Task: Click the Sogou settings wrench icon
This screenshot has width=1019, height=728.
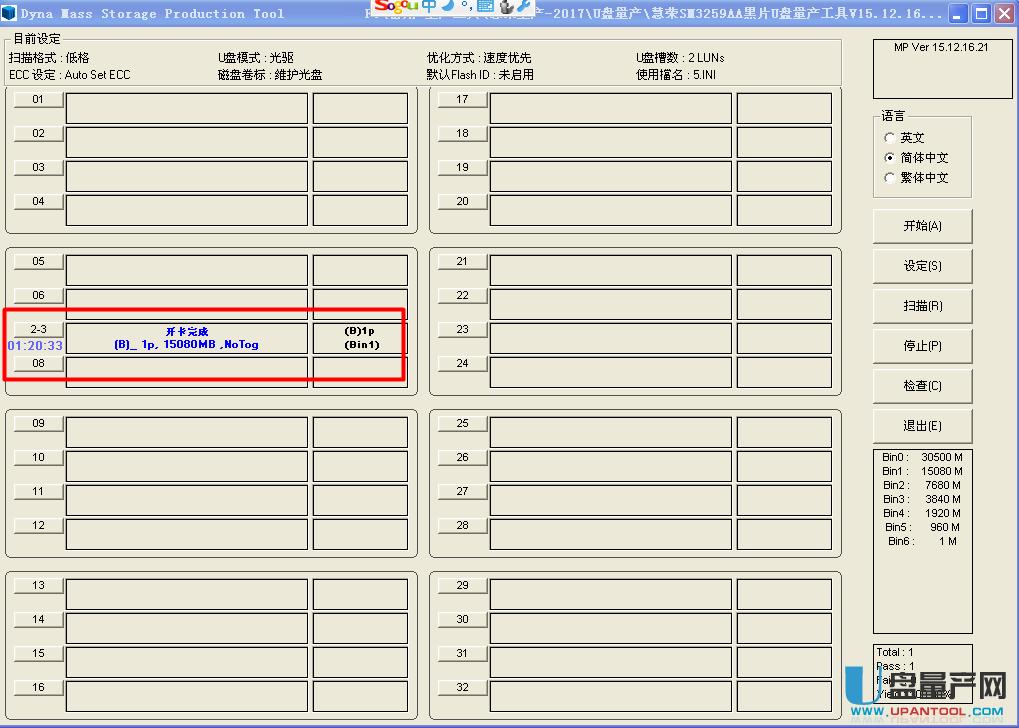Action: (x=521, y=8)
